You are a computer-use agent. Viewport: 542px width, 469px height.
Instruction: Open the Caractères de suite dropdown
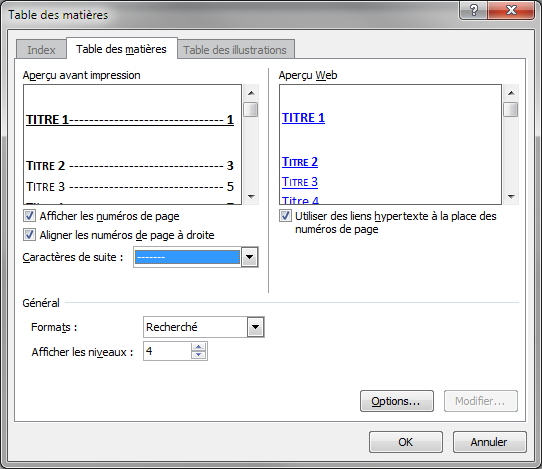(250, 257)
